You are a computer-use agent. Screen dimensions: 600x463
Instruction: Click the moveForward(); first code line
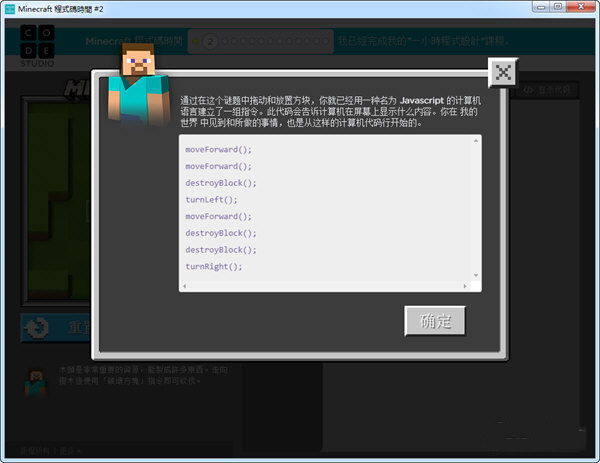[219, 149]
